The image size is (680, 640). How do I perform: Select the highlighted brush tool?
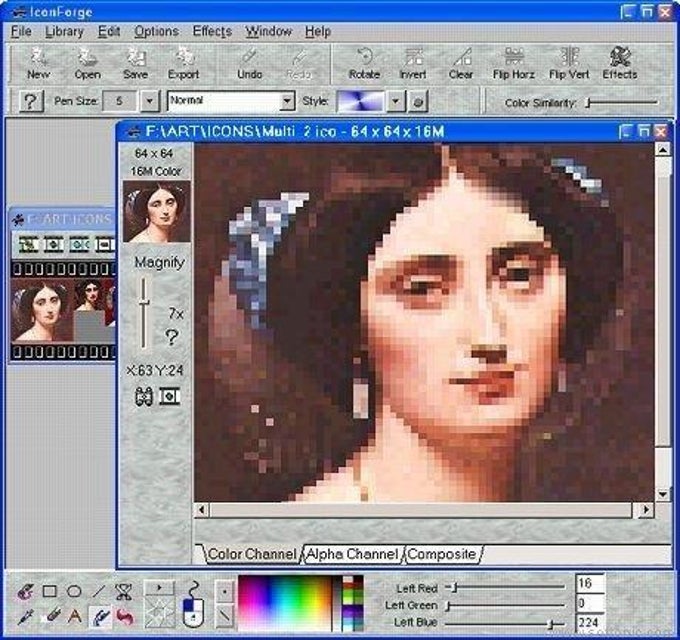100,617
